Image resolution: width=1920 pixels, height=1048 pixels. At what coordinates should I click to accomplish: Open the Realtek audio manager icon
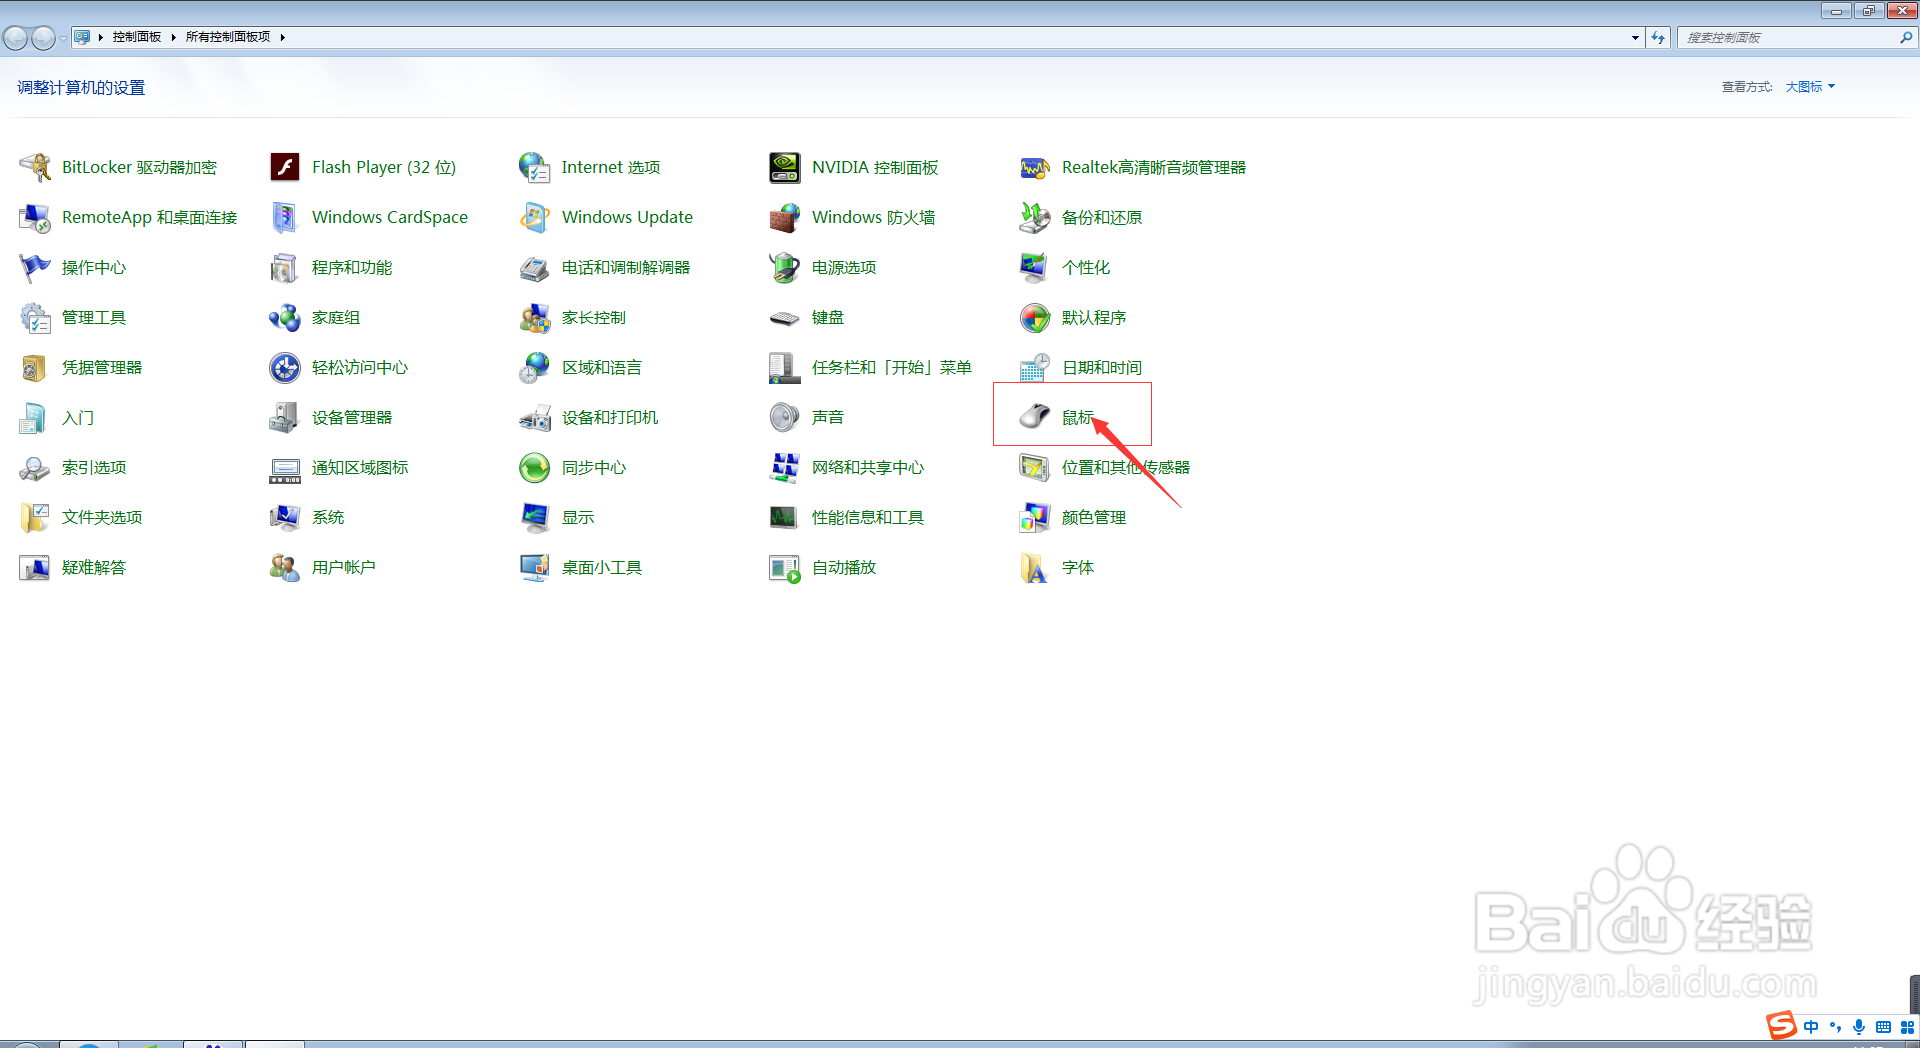pos(1035,167)
